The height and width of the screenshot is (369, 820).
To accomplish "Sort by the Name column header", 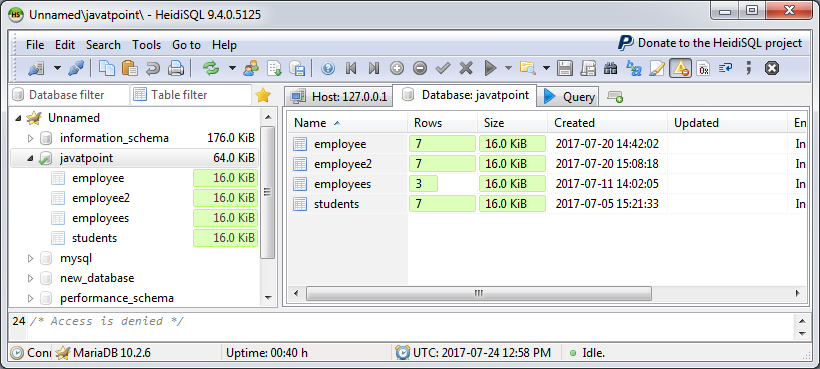I will (348, 123).
